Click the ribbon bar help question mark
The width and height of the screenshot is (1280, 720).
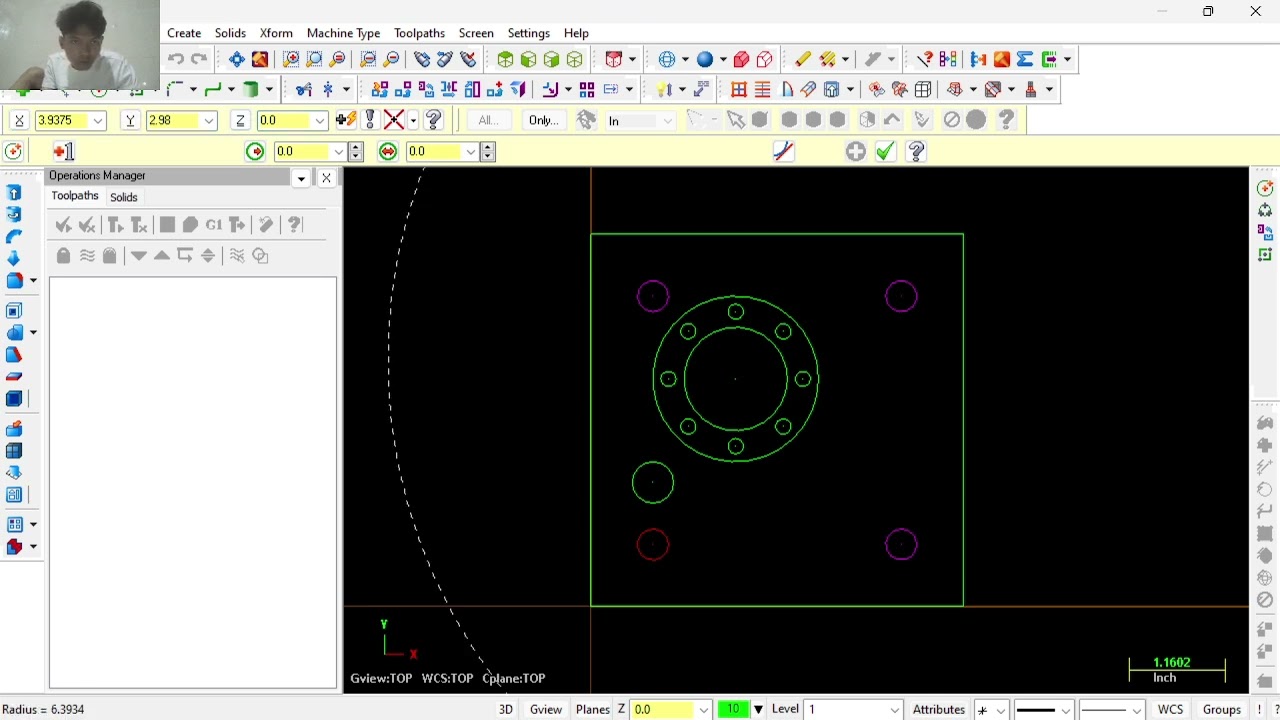tap(916, 151)
